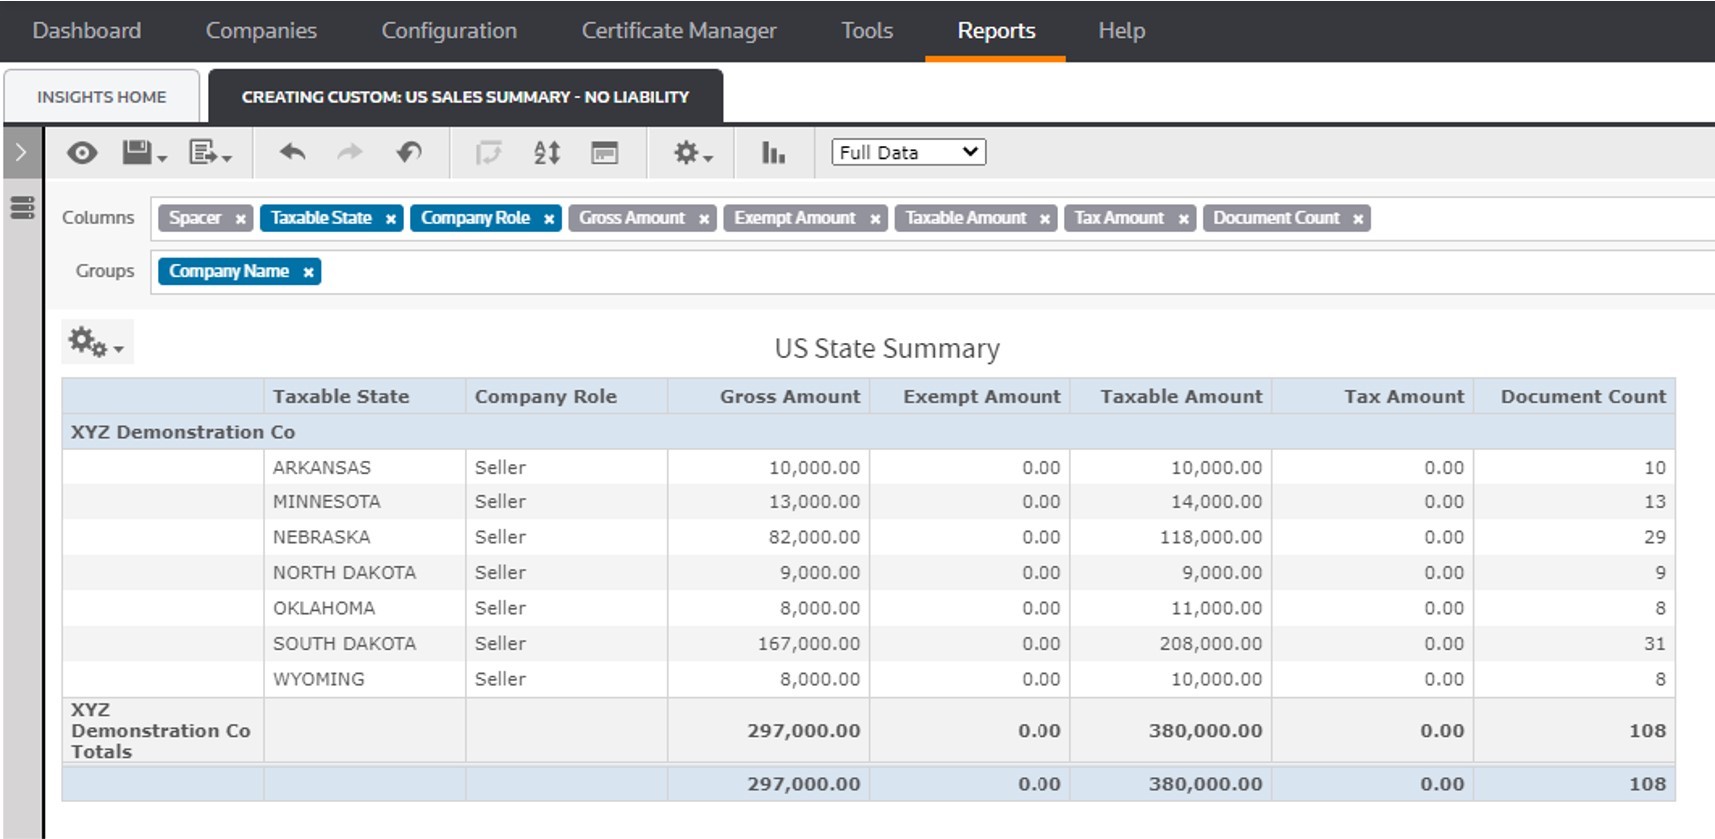Click the Undo arrow icon
Viewport: 1715px width, 839px height.
click(x=292, y=153)
